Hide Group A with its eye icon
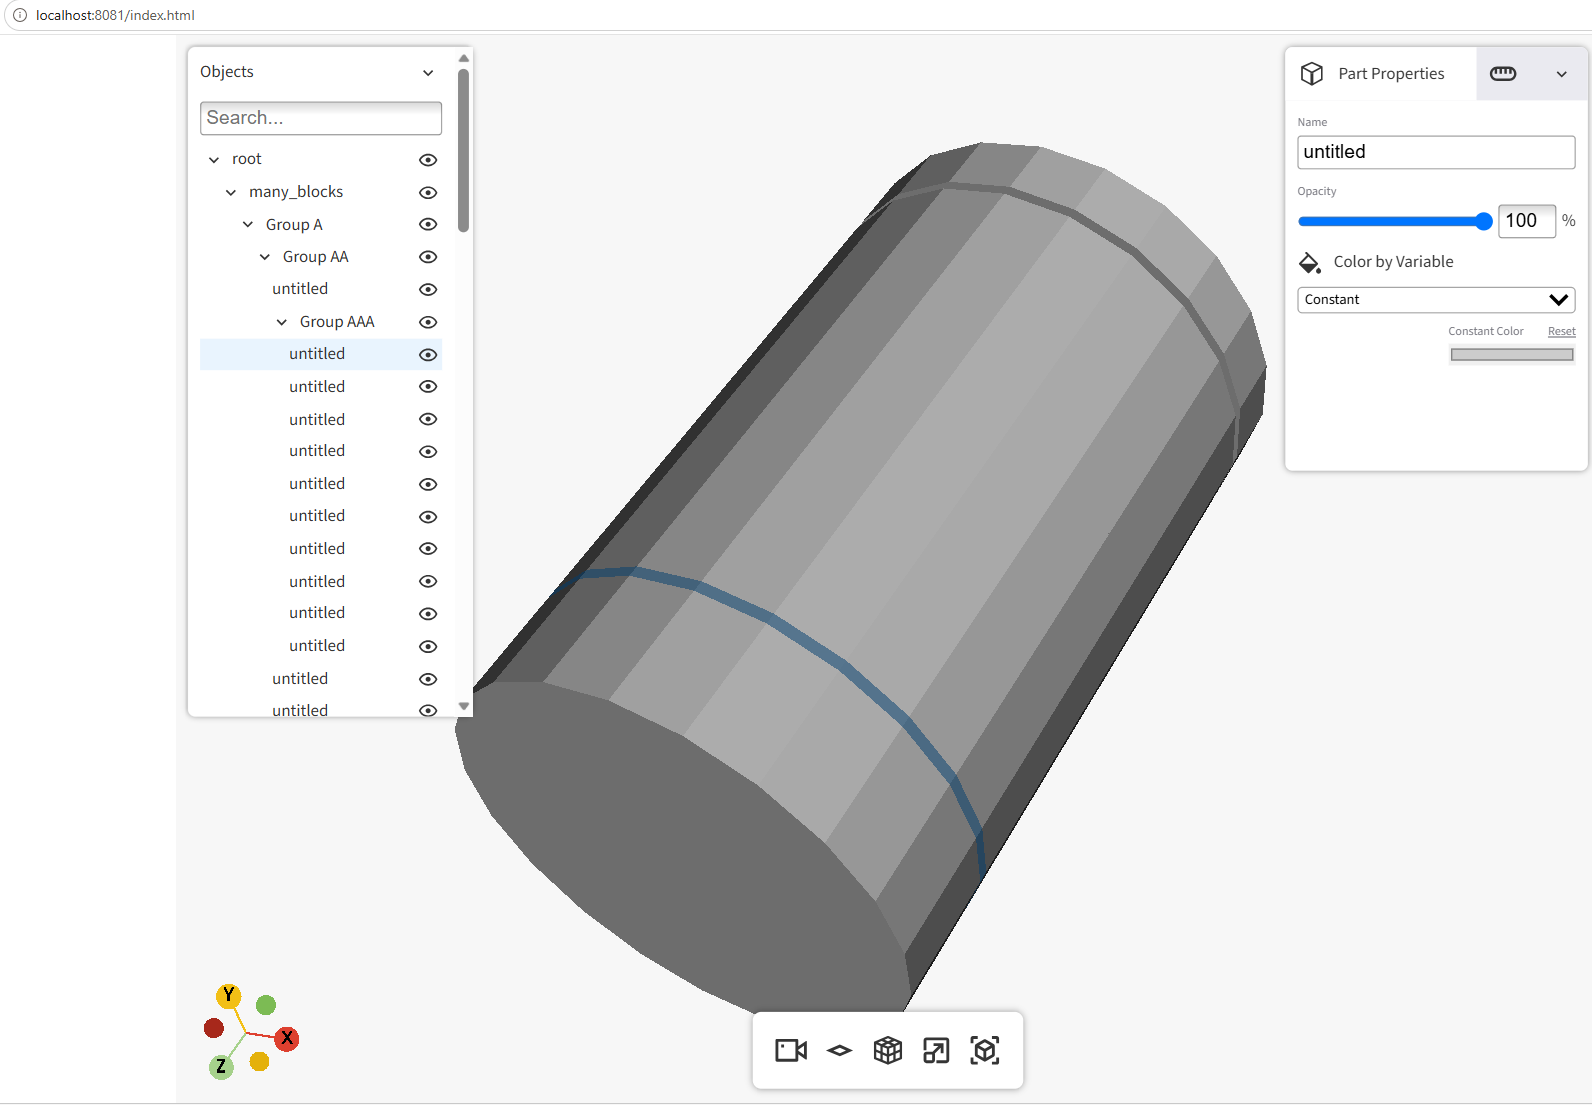 [428, 224]
